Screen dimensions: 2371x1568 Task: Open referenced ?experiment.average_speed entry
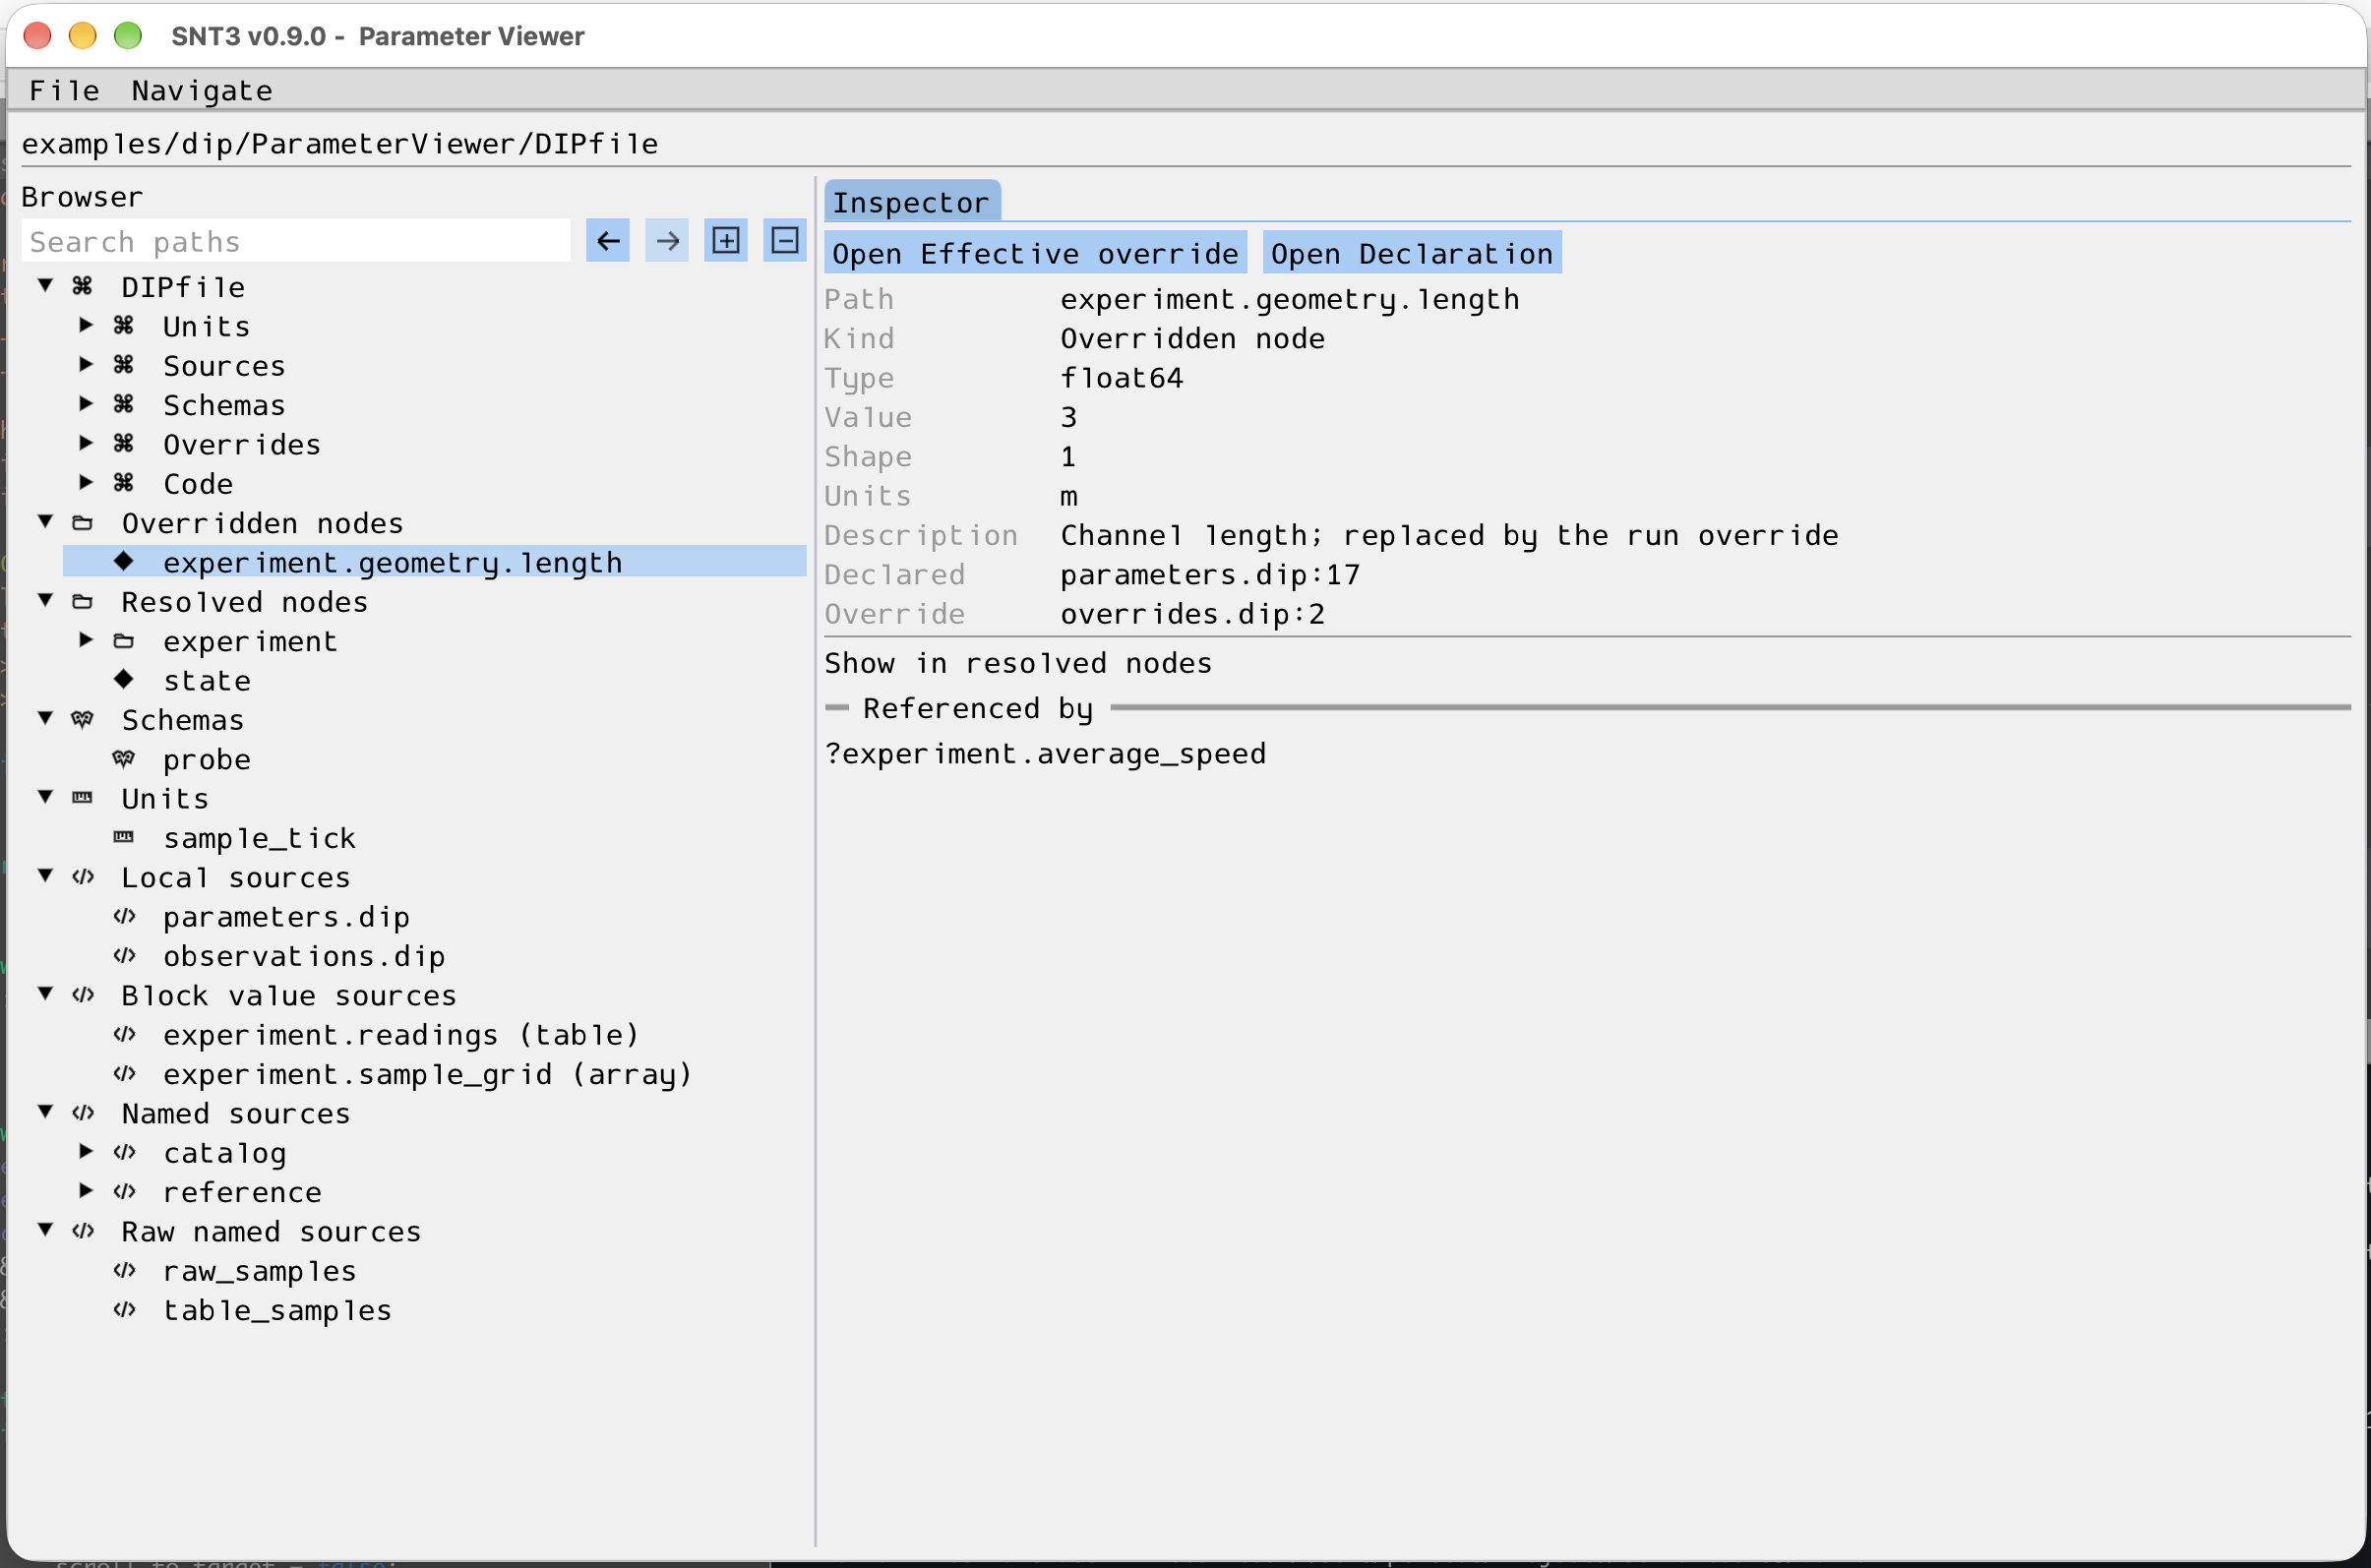[1045, 753]
